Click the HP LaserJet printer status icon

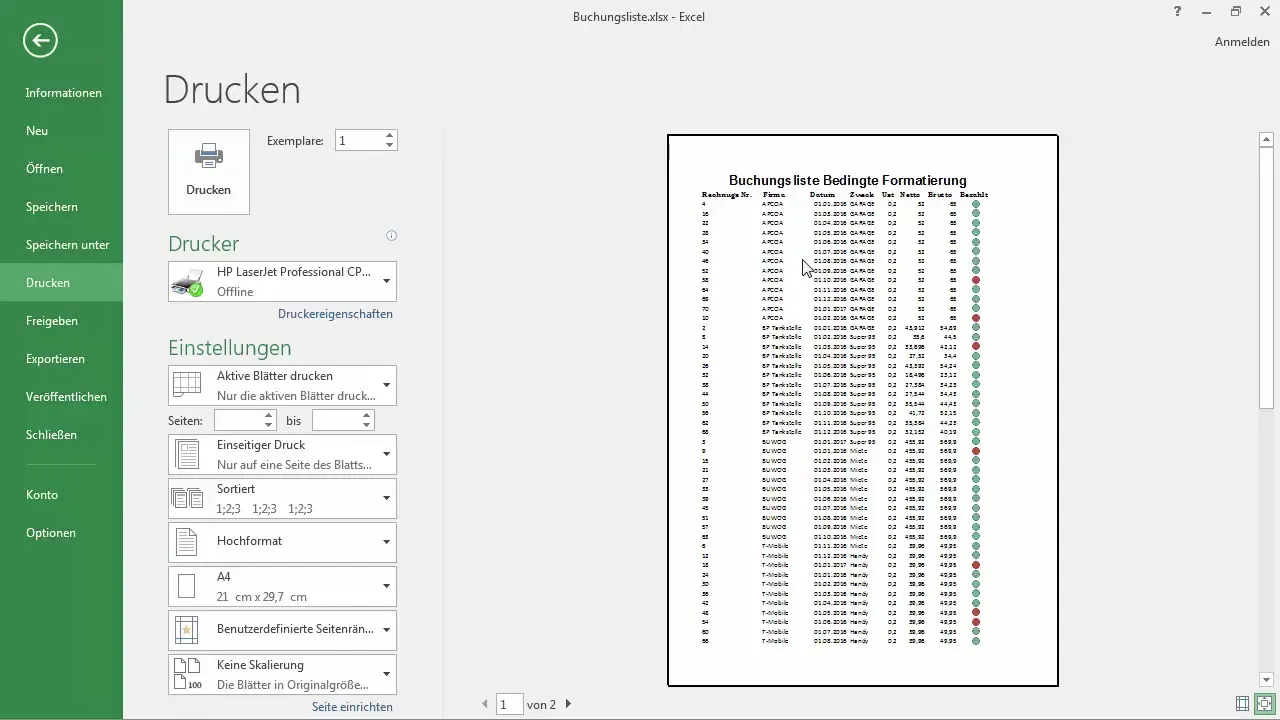[x=187, y=282]
